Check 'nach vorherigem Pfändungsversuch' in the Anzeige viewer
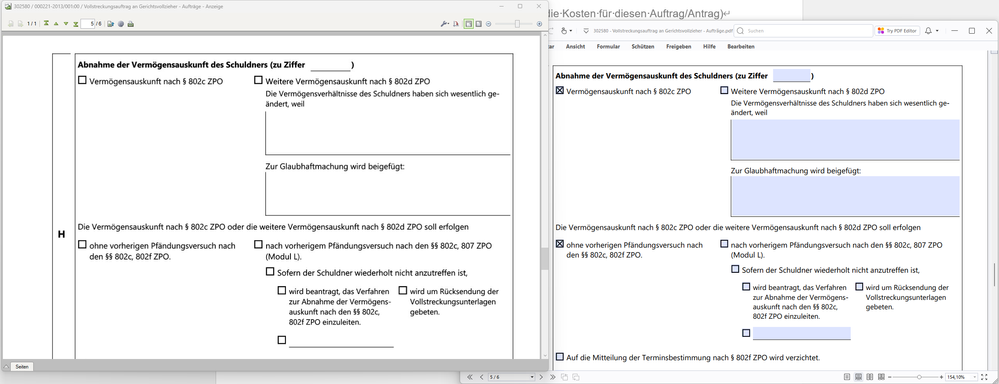 tap(258, 245)
